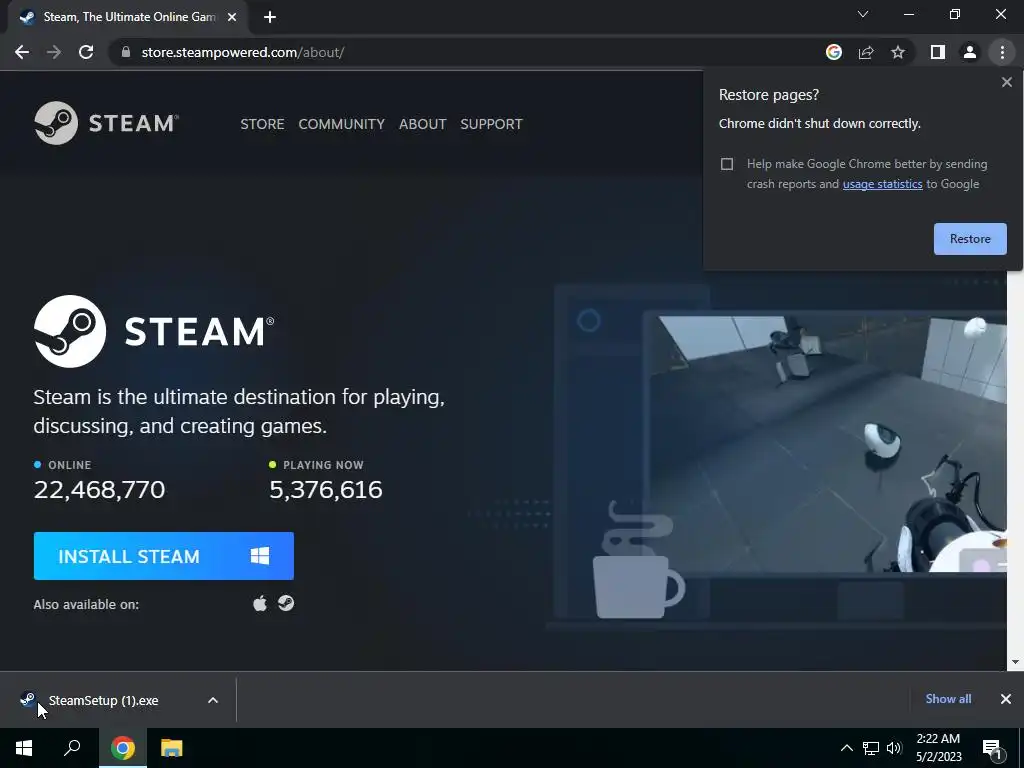The height and width of the screenshot is (768, 1024).
Task: Open the Chrome three-dot menu
Action: tap(1002, 52)
